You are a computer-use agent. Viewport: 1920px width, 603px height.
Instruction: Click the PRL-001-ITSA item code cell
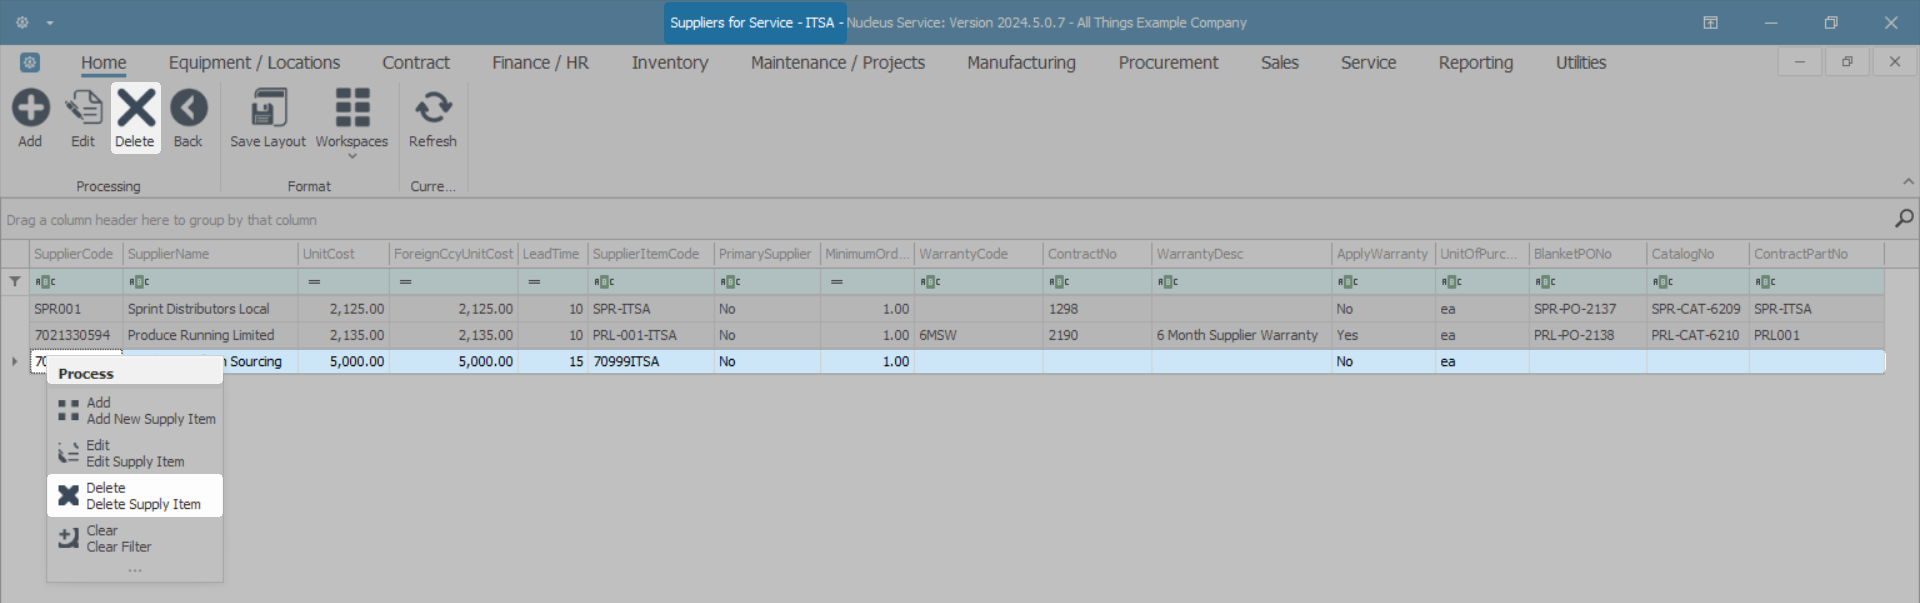point(651,335)
